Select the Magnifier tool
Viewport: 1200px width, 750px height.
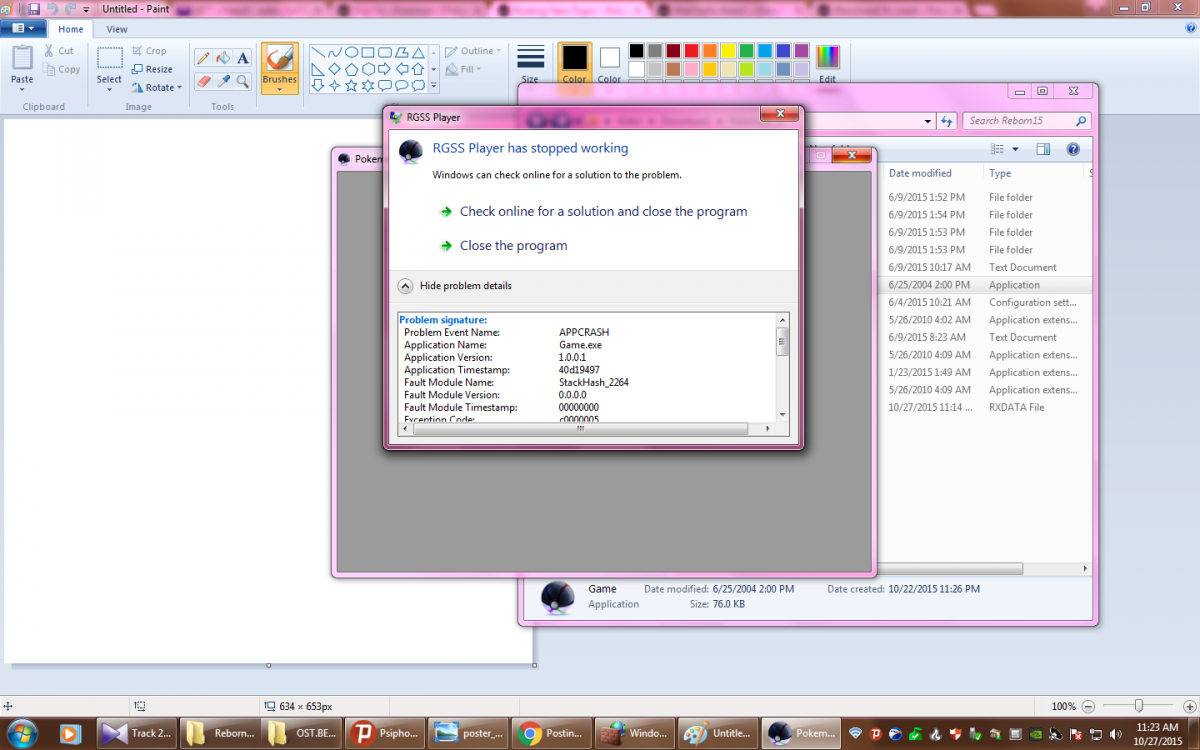(x=243, y=81)
